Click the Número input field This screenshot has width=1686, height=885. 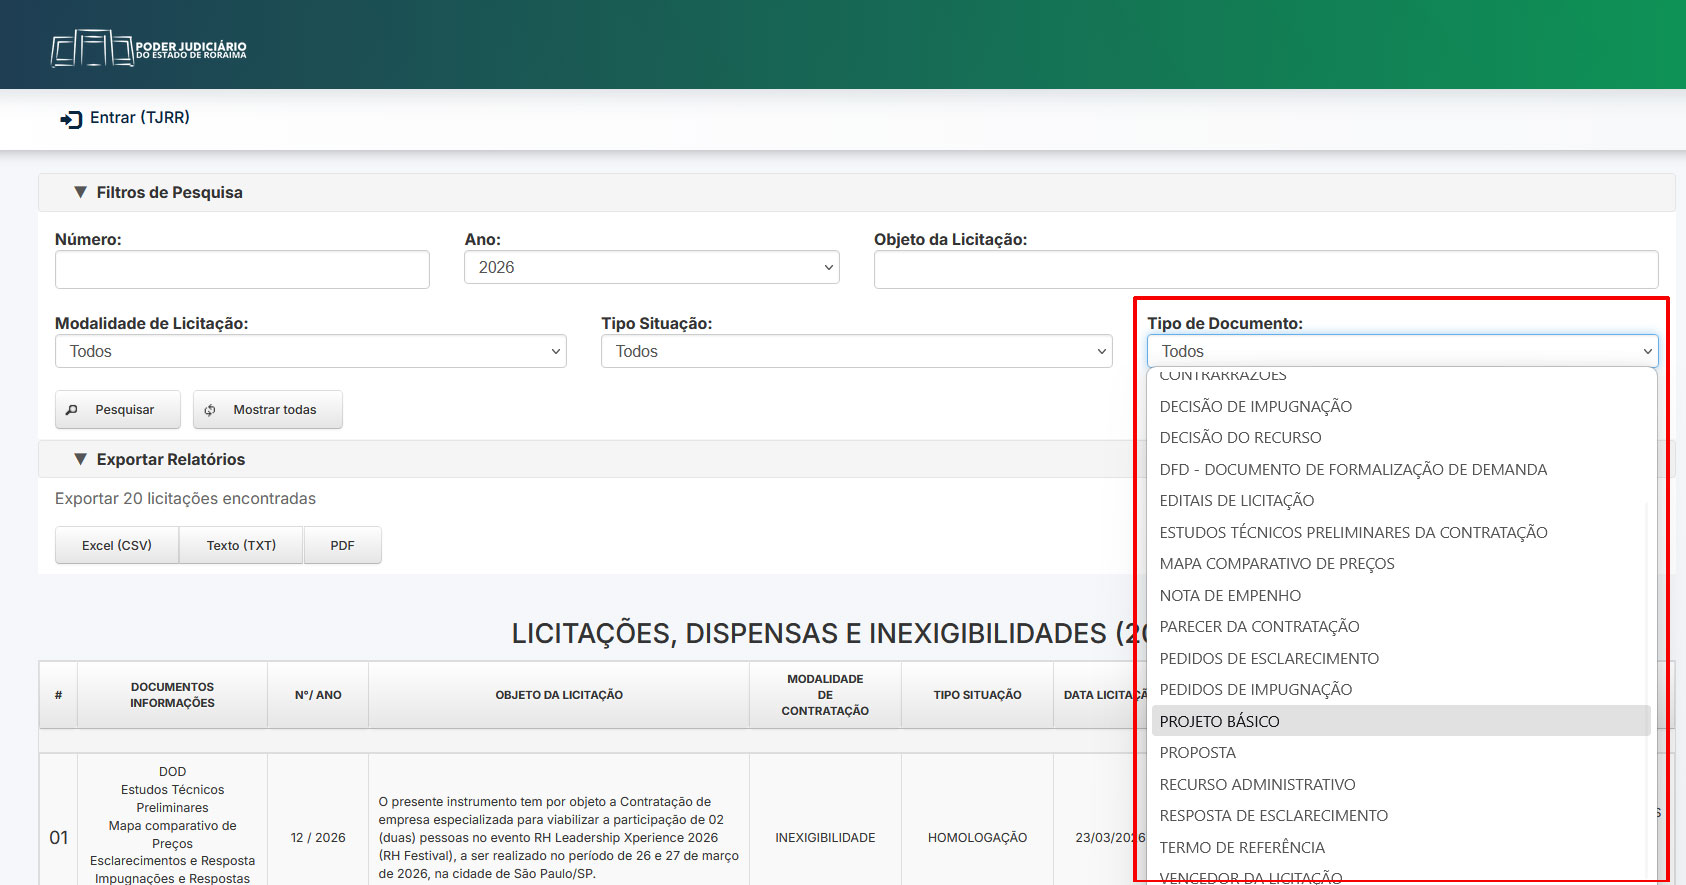click(x=242, y=270)
